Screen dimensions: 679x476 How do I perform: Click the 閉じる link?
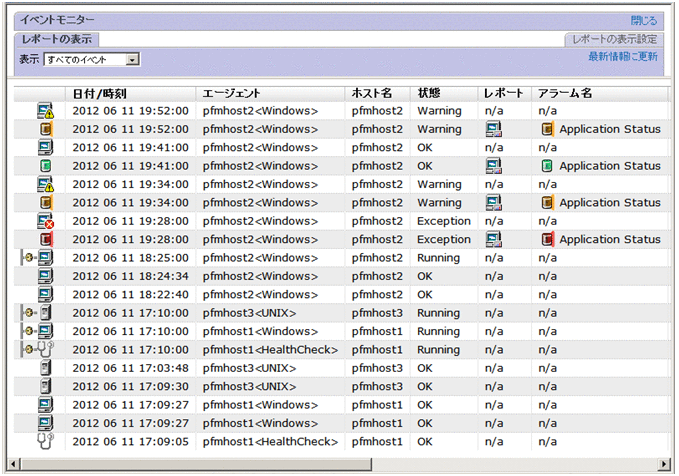point(643,20)
